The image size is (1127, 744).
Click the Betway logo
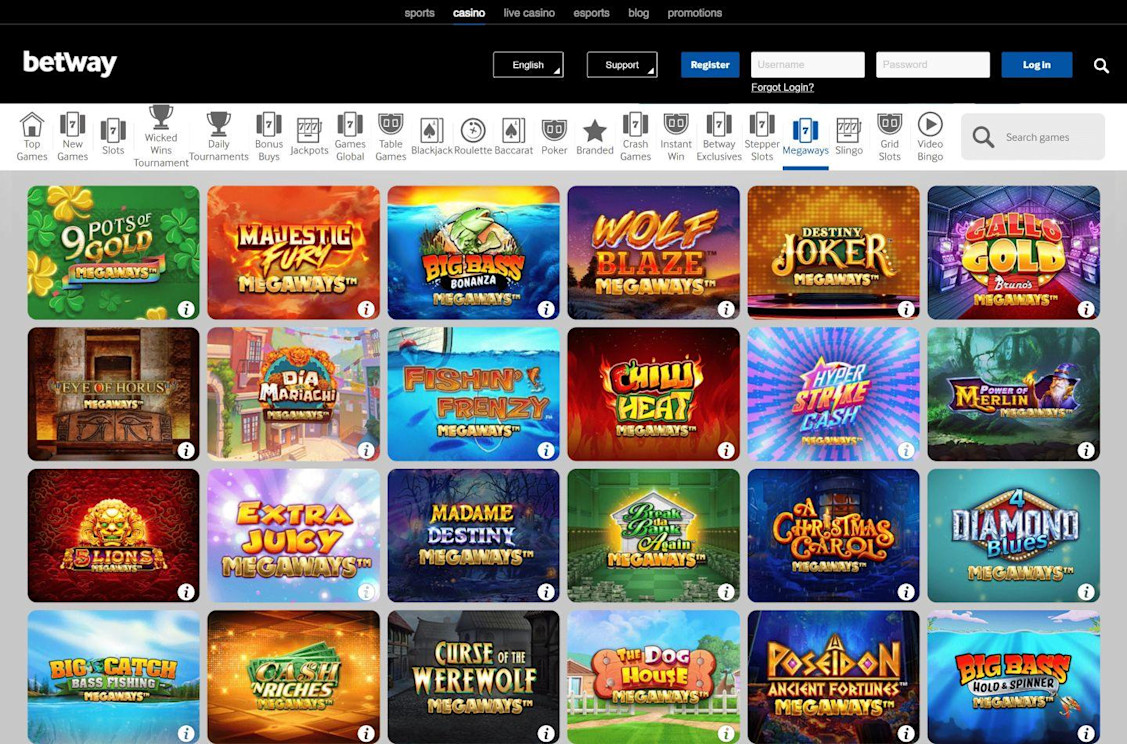pos(70,63)
